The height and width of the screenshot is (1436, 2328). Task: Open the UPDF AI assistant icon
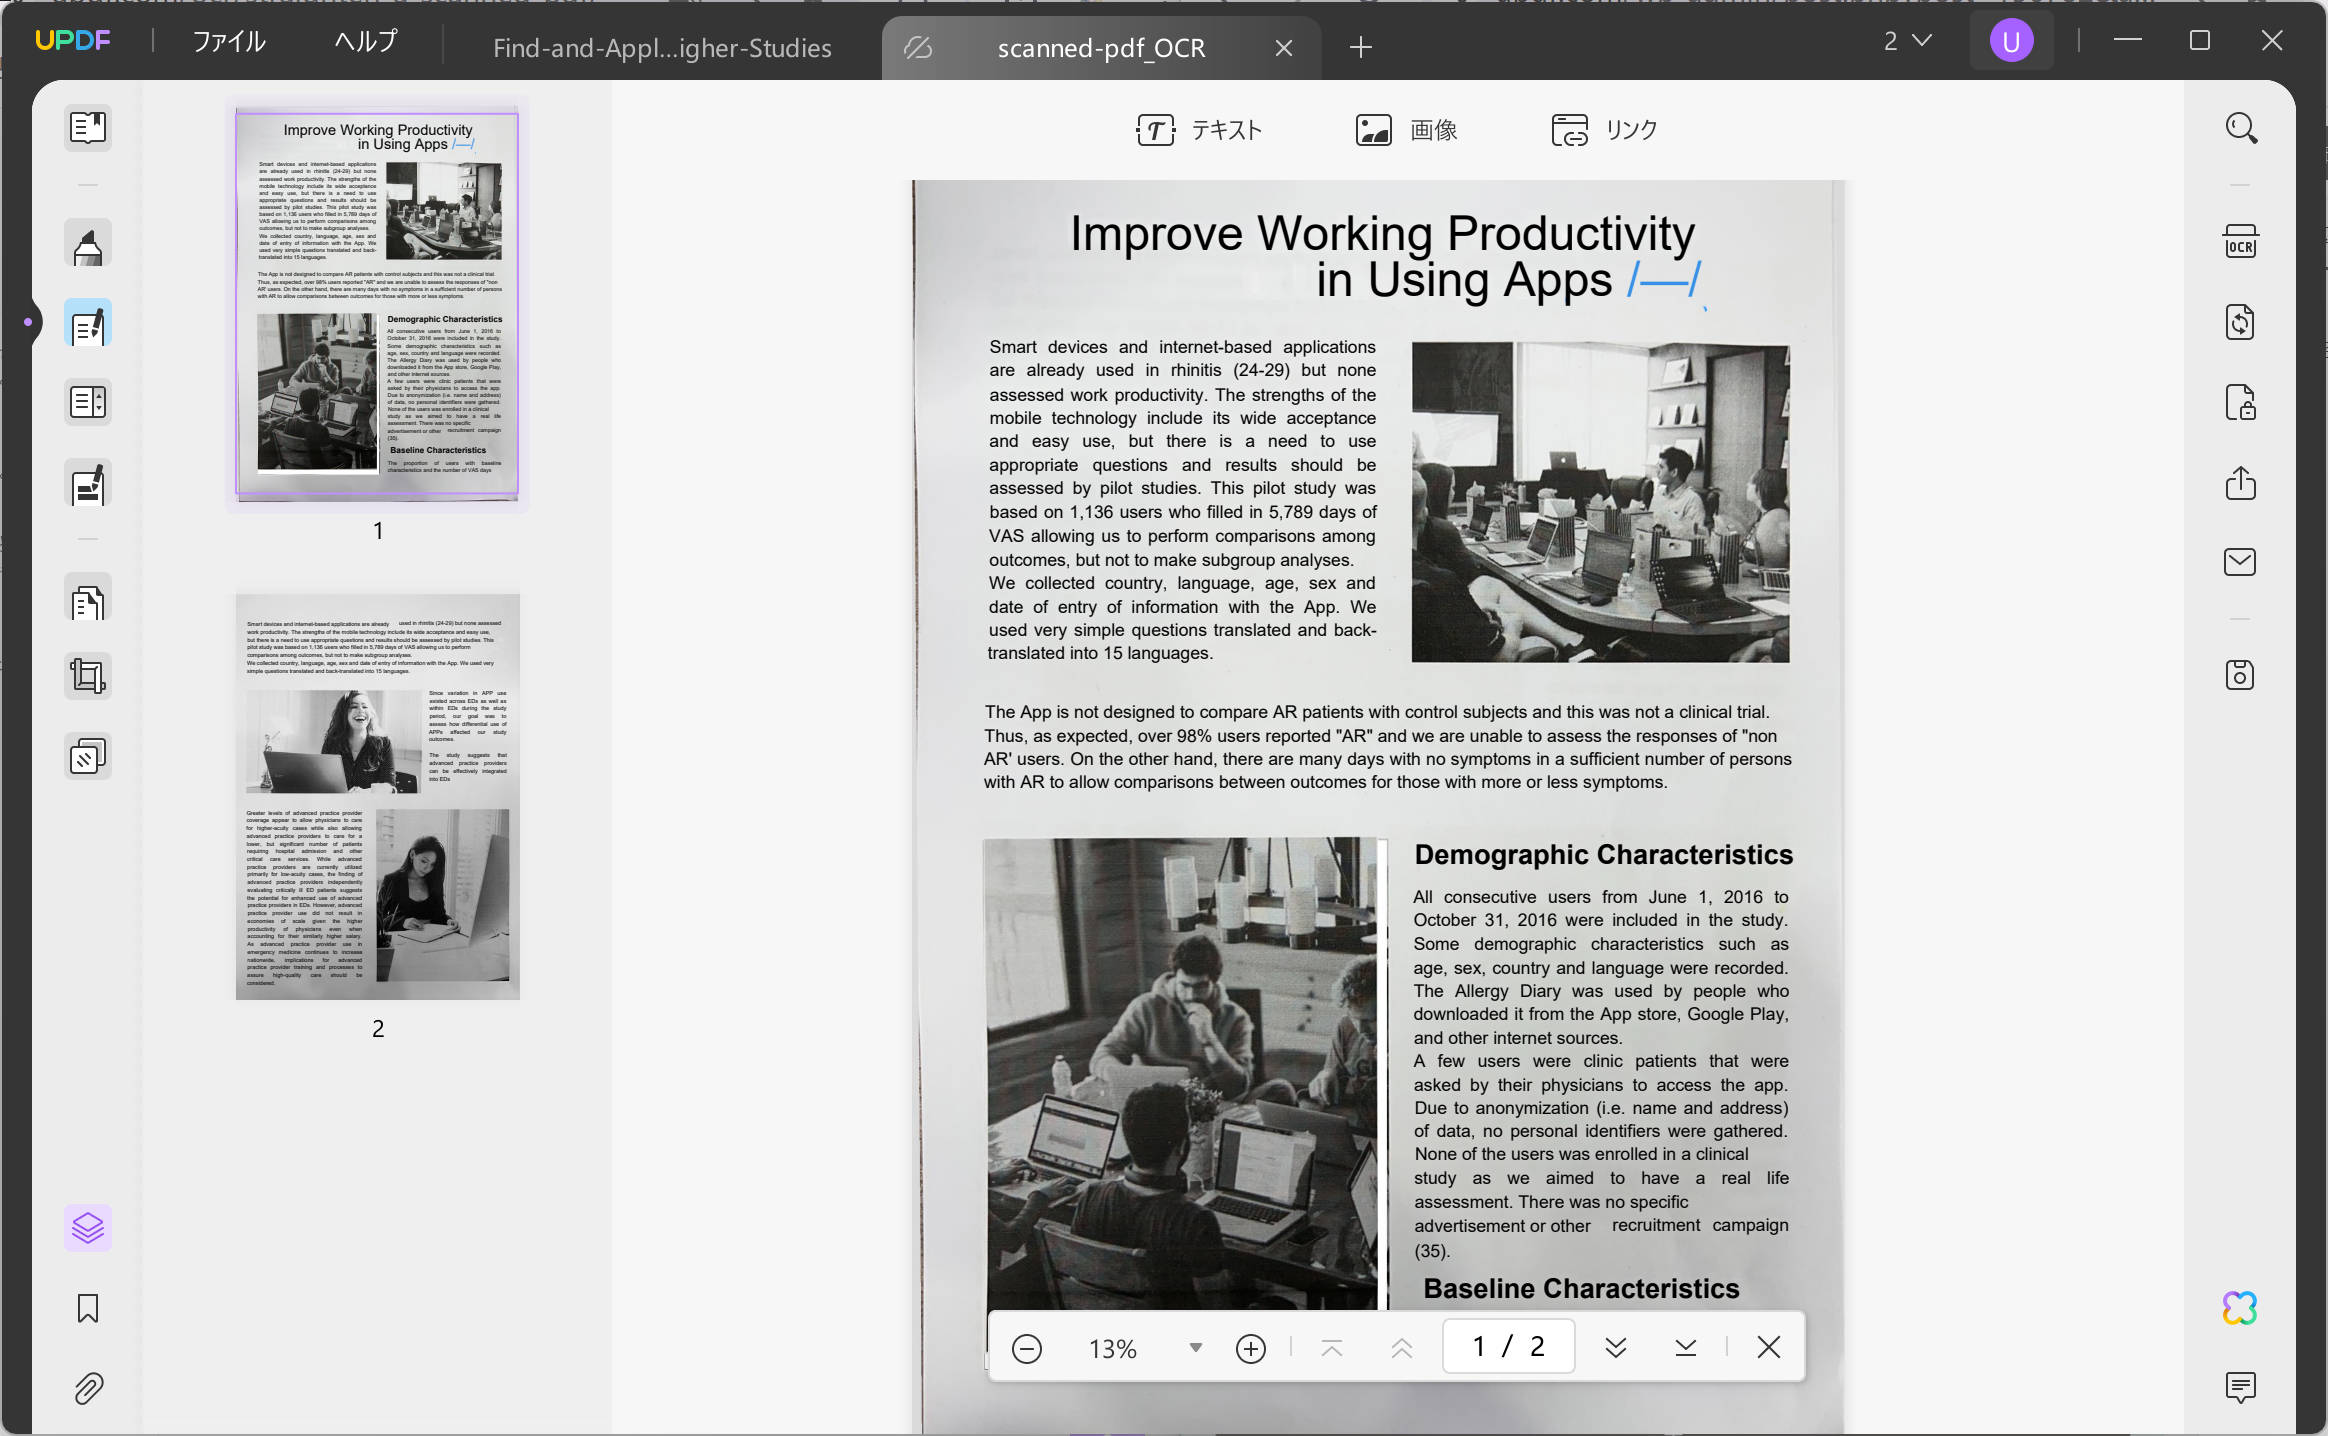[2240, 1308]
